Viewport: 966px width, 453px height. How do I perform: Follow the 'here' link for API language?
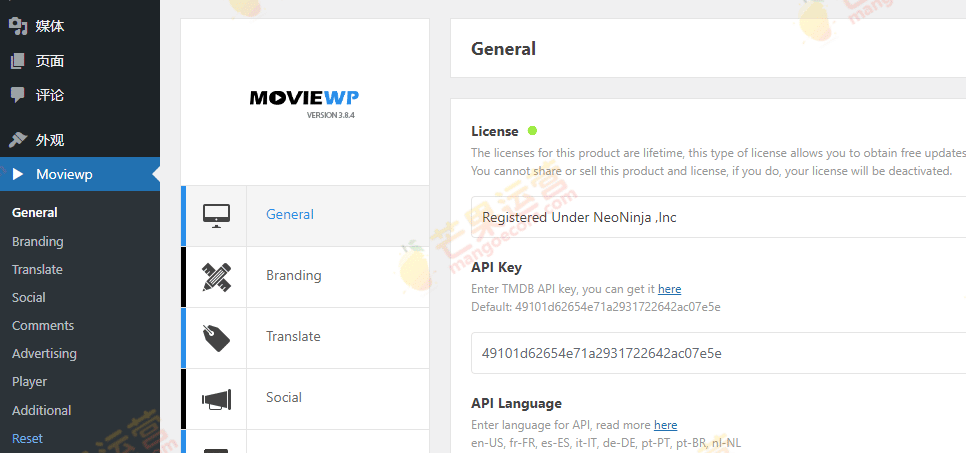click(665, 425)
